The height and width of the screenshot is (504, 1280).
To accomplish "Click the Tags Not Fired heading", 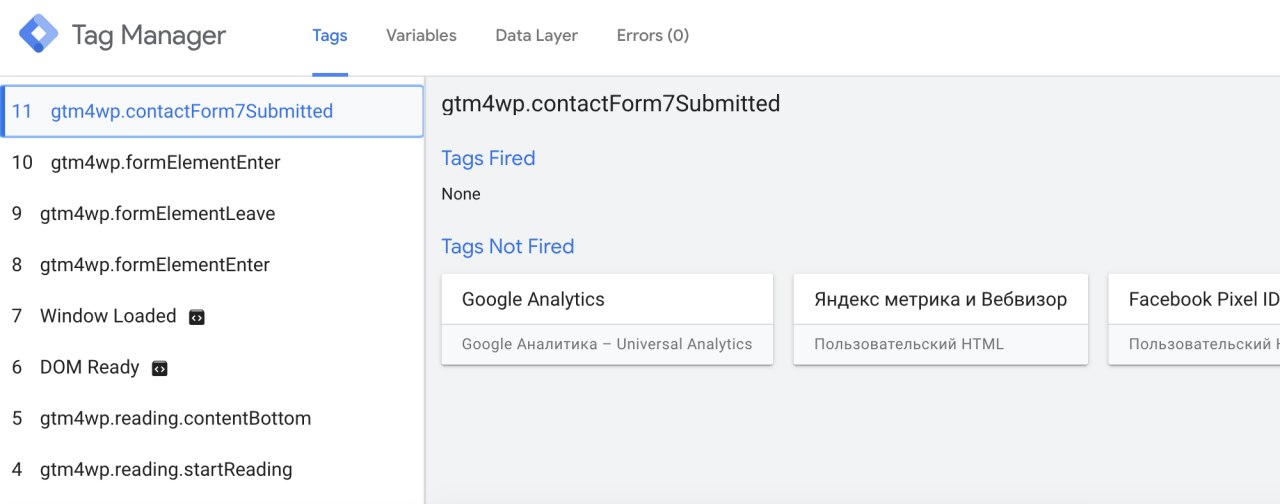I will pyautogui.click(x=508, y=246).
